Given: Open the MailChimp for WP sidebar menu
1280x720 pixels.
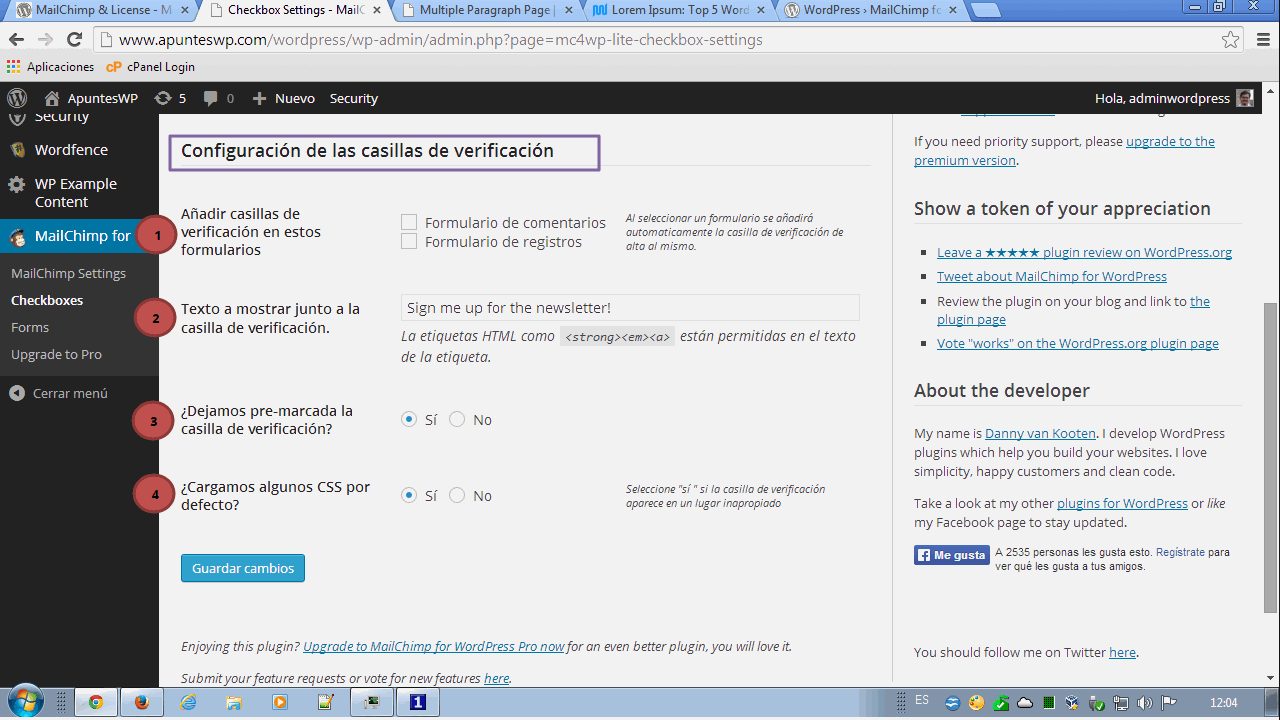Looking at the screenshot, I should coord(79,236).
